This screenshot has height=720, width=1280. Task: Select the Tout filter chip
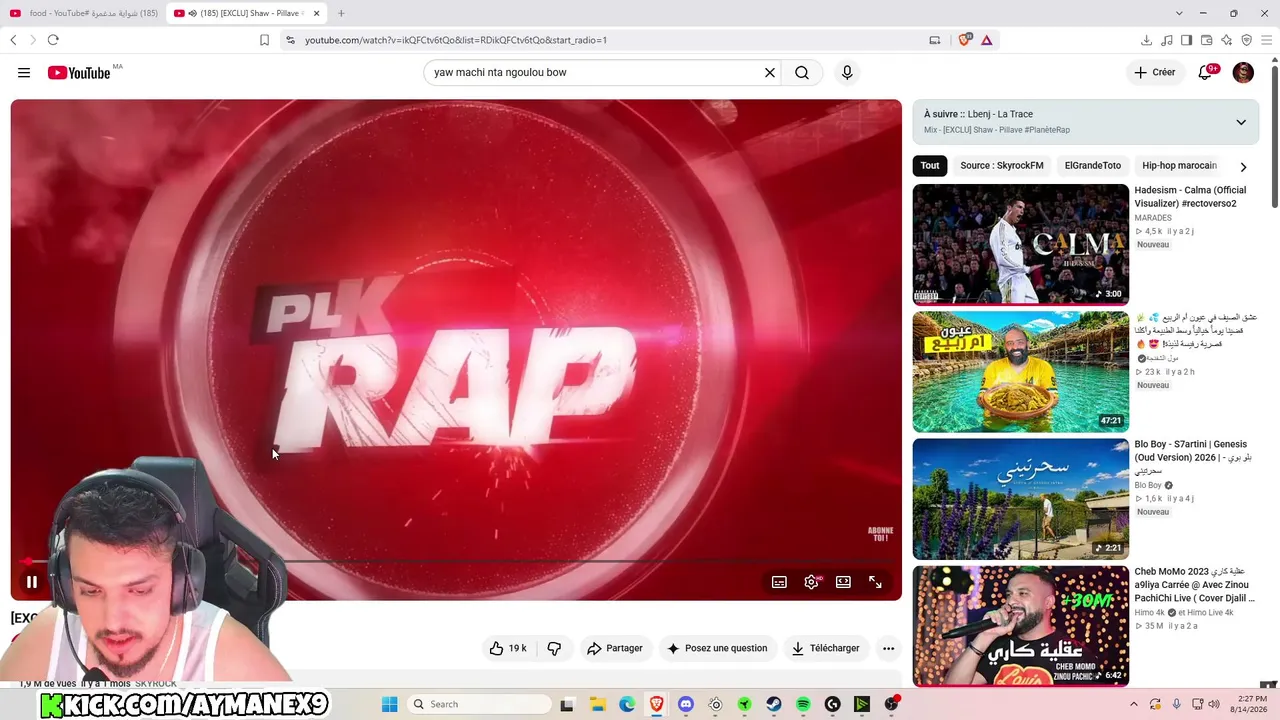930,166
